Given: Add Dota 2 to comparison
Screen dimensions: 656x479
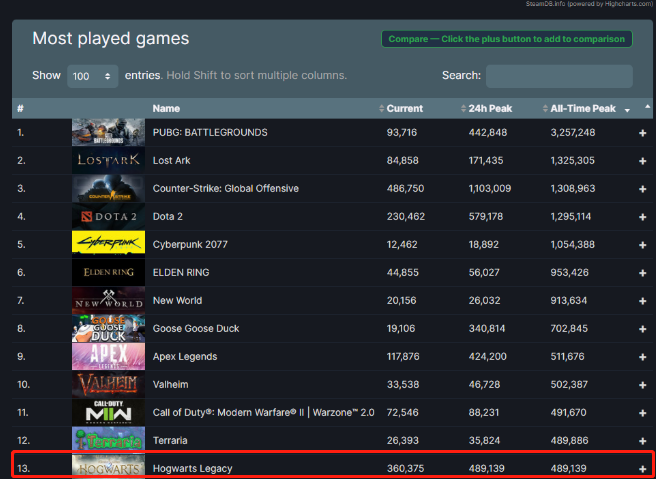Looking at the screenshot, I should 643,217.
